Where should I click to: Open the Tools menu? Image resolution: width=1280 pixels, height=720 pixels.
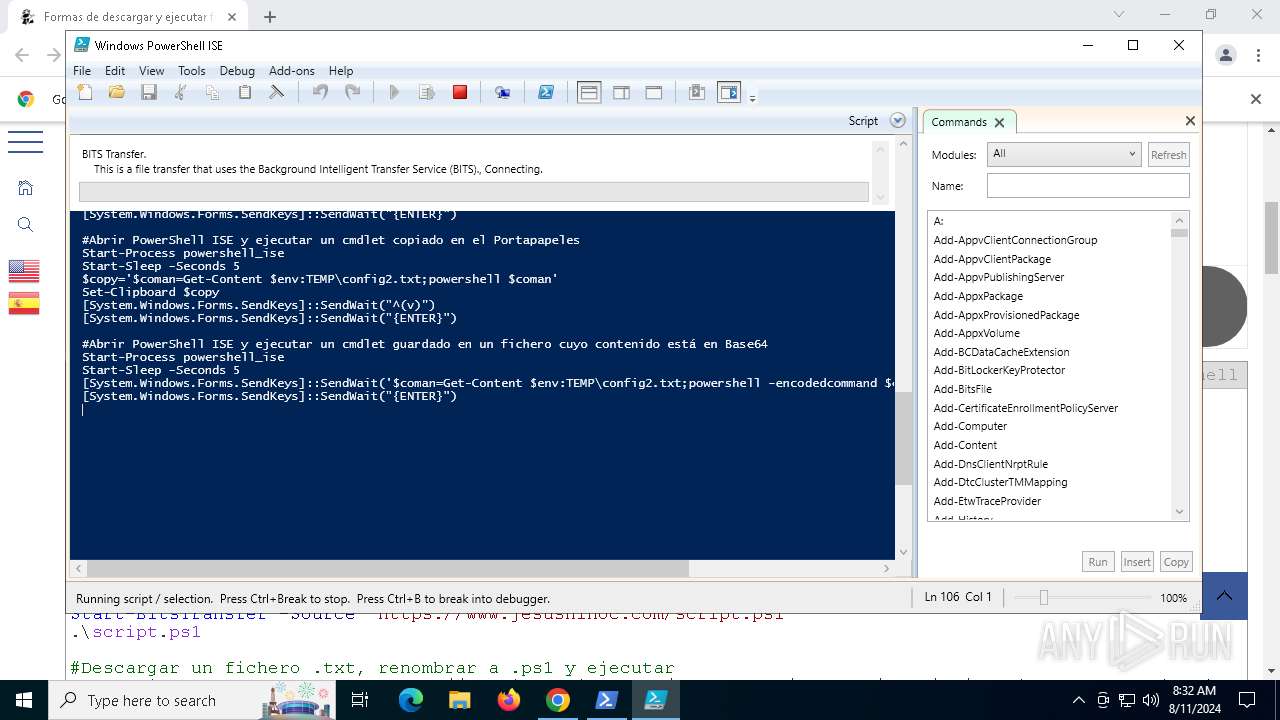tap(192, 70)
